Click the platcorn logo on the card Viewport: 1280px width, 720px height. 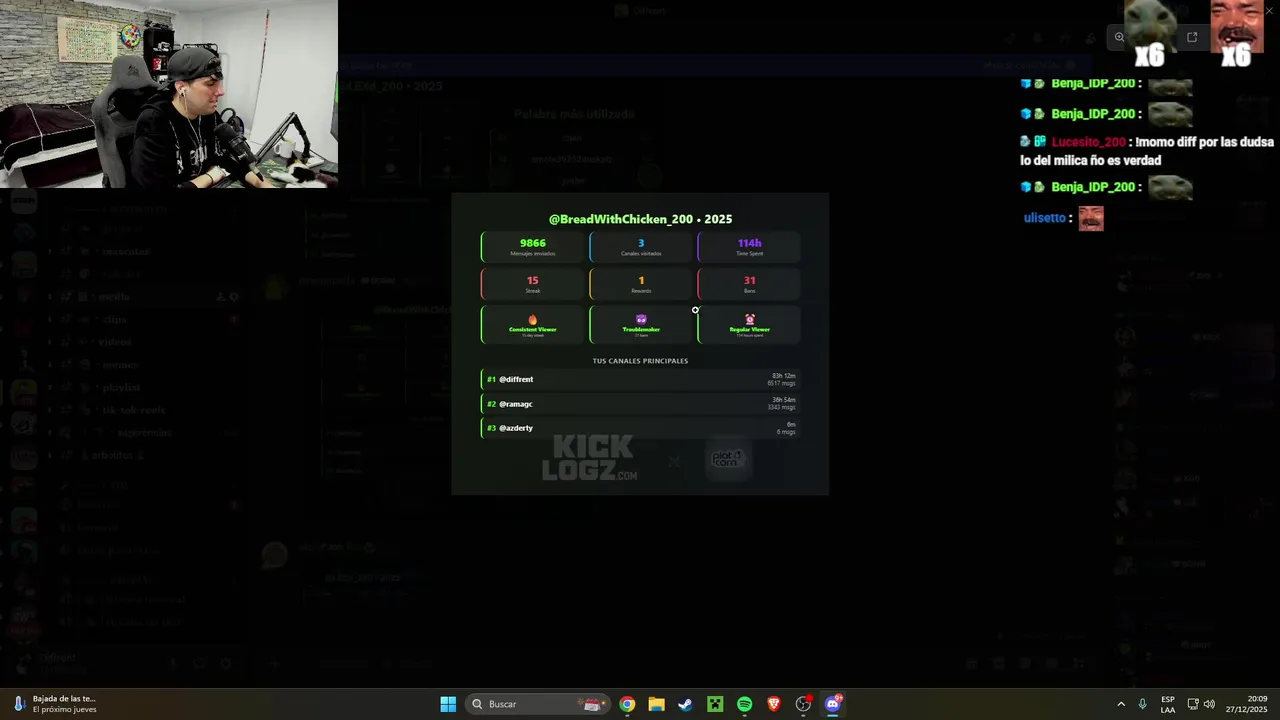point(728,459)
